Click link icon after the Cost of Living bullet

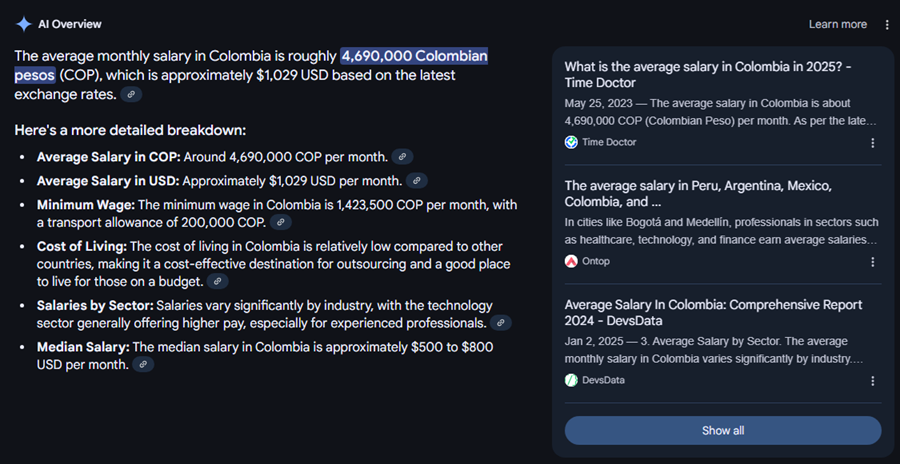(x=218, y=281)
